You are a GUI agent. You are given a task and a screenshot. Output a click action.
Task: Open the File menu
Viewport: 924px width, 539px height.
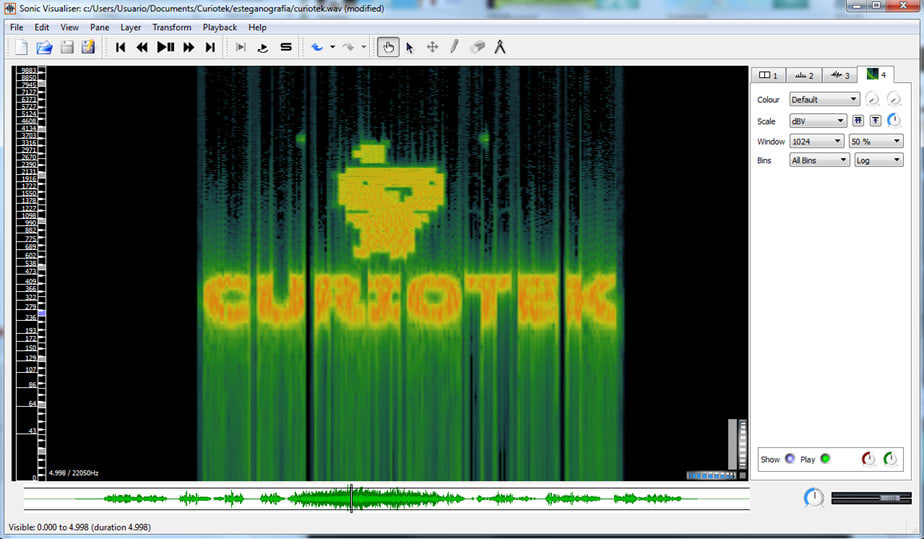[x=16, y=27]
